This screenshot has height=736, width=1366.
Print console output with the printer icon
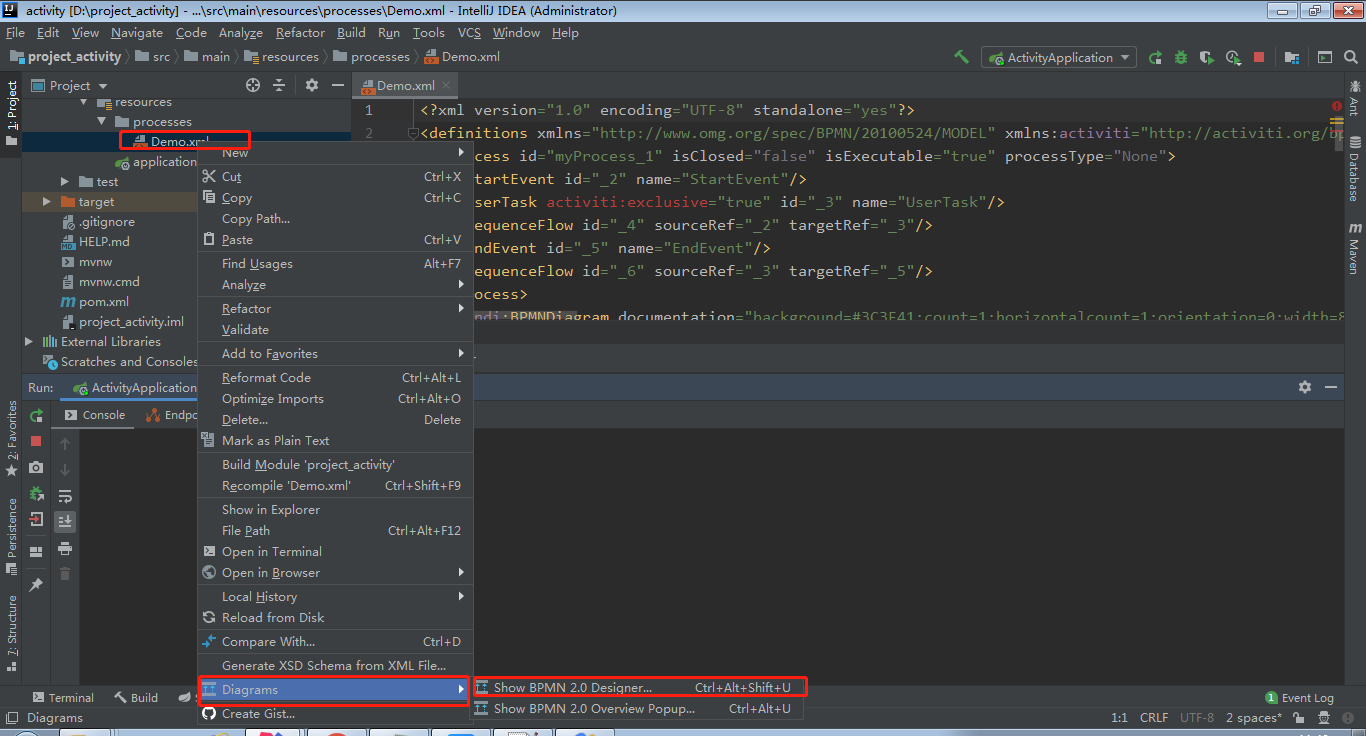coord(64,548)
